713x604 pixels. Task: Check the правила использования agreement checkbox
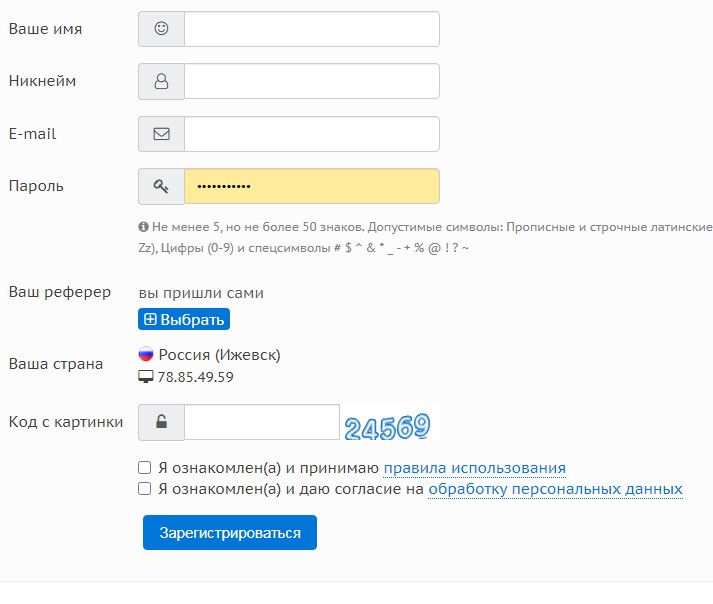(x=145, y=467)
